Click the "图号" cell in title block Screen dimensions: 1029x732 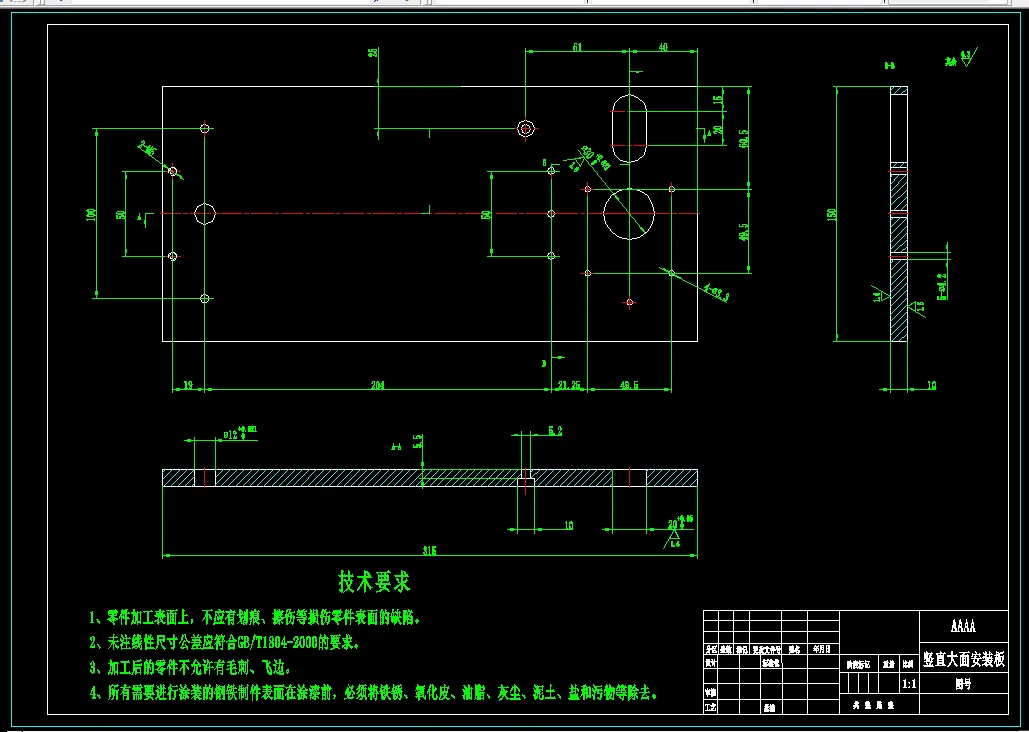tap(963, 684)
